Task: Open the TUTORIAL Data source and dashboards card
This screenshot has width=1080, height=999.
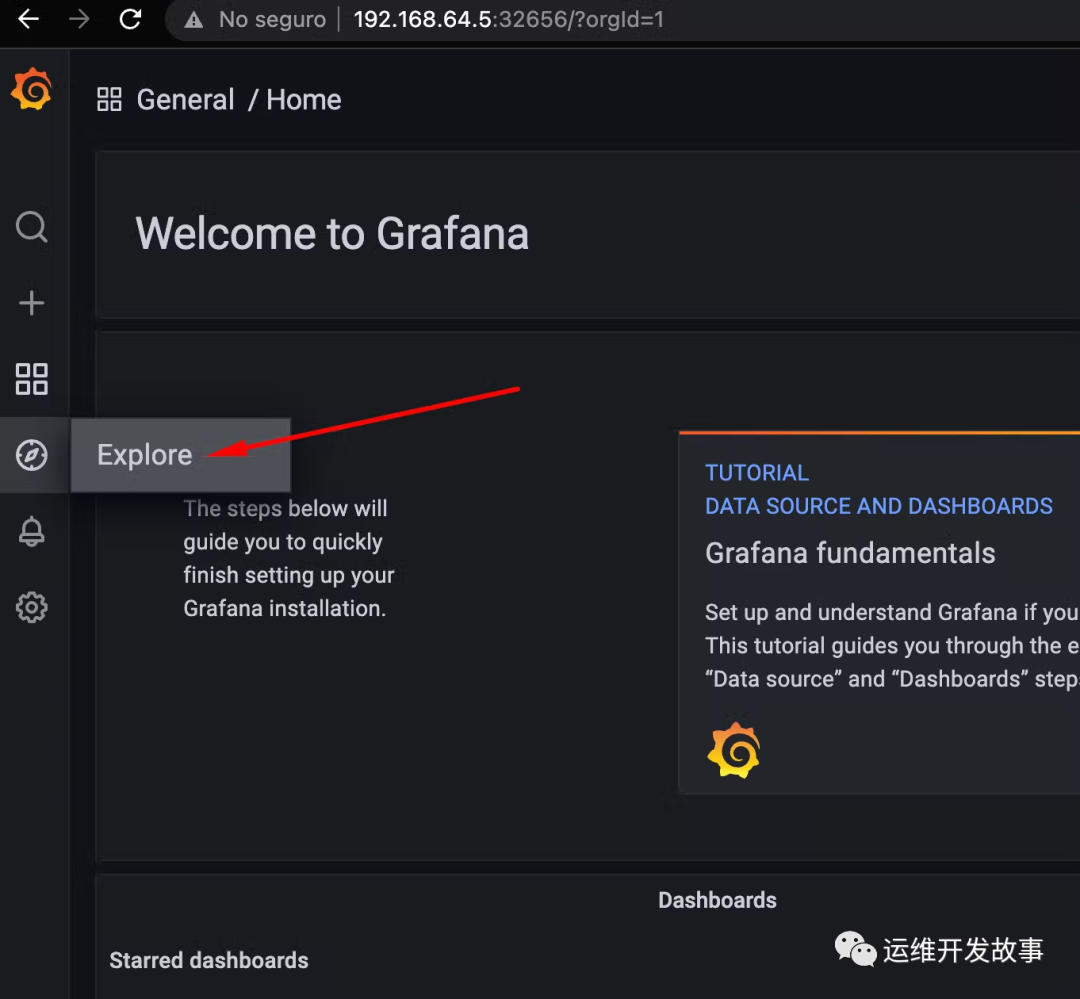Action: click(879, 613)
